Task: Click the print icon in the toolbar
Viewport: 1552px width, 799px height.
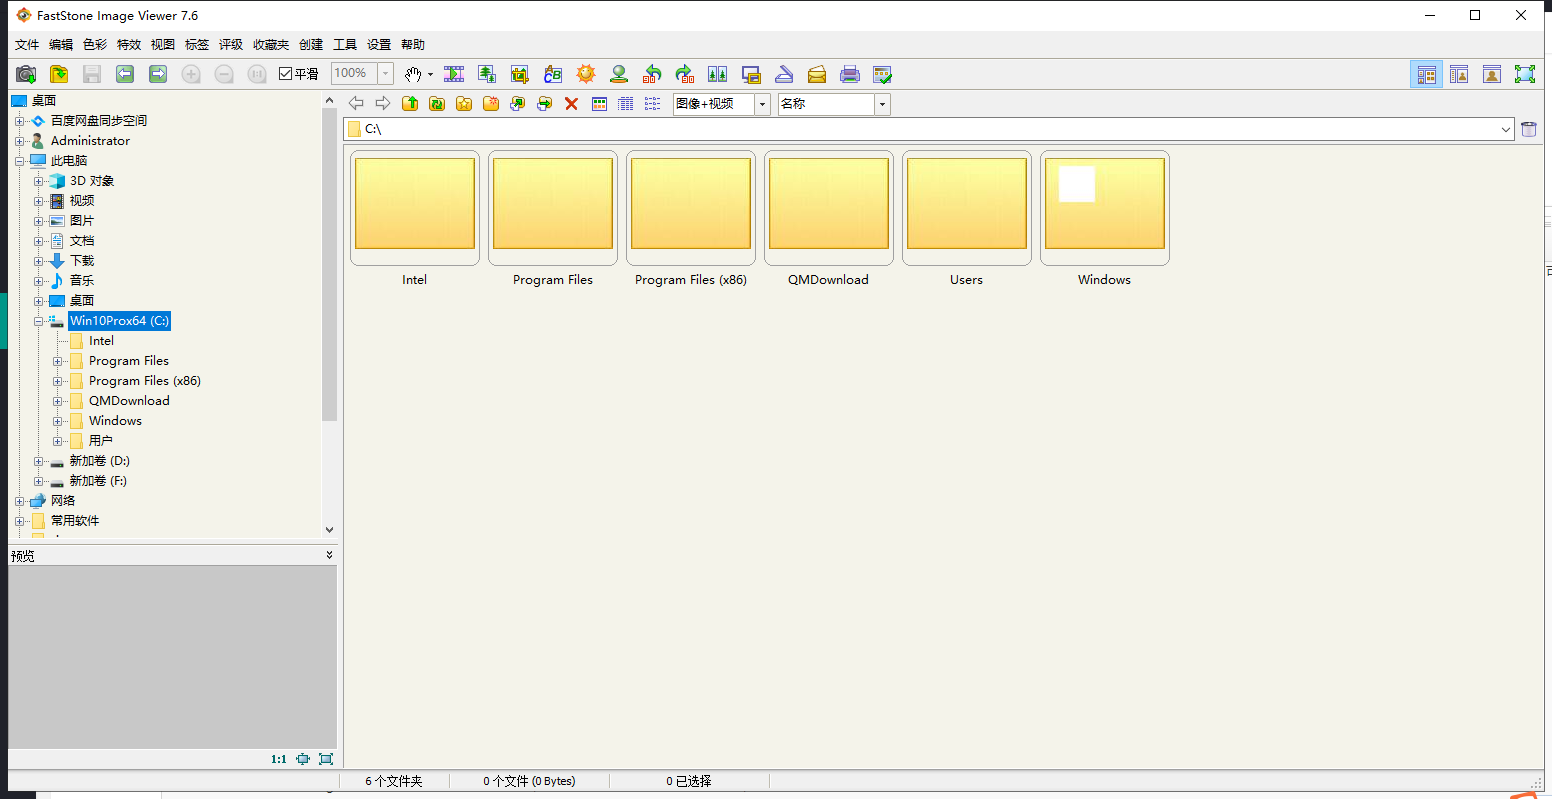Action: [x=850, y=74]
